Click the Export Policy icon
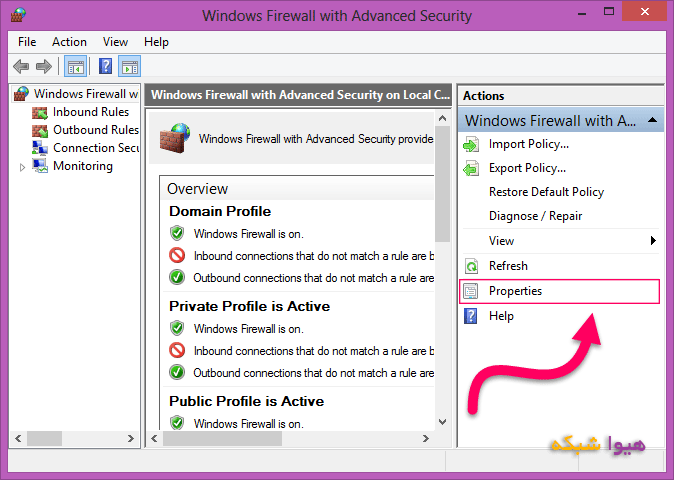Image resolution: width=674 pixels, height=480 pixels. click(471, 168)
